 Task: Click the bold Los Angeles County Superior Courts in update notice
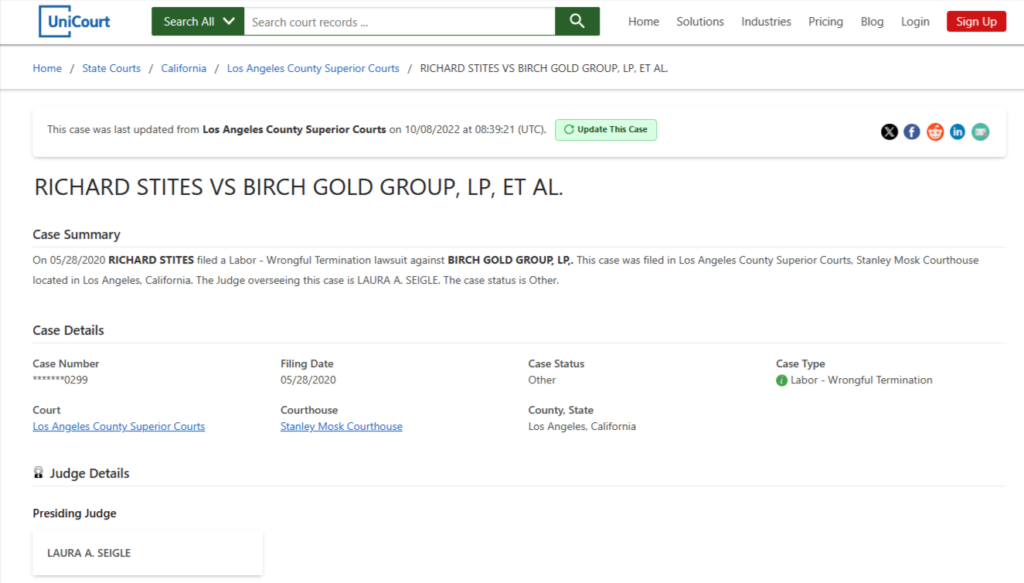[294, 129]
